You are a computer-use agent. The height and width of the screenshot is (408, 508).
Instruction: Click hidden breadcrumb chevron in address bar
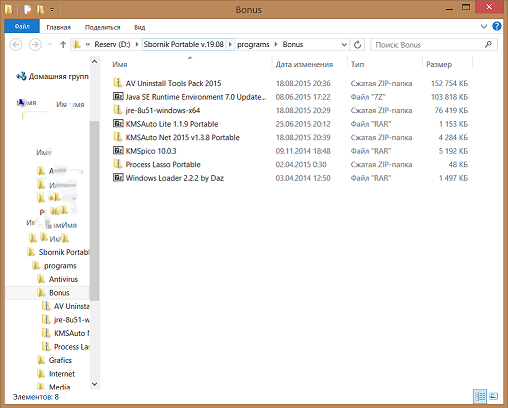88,44
